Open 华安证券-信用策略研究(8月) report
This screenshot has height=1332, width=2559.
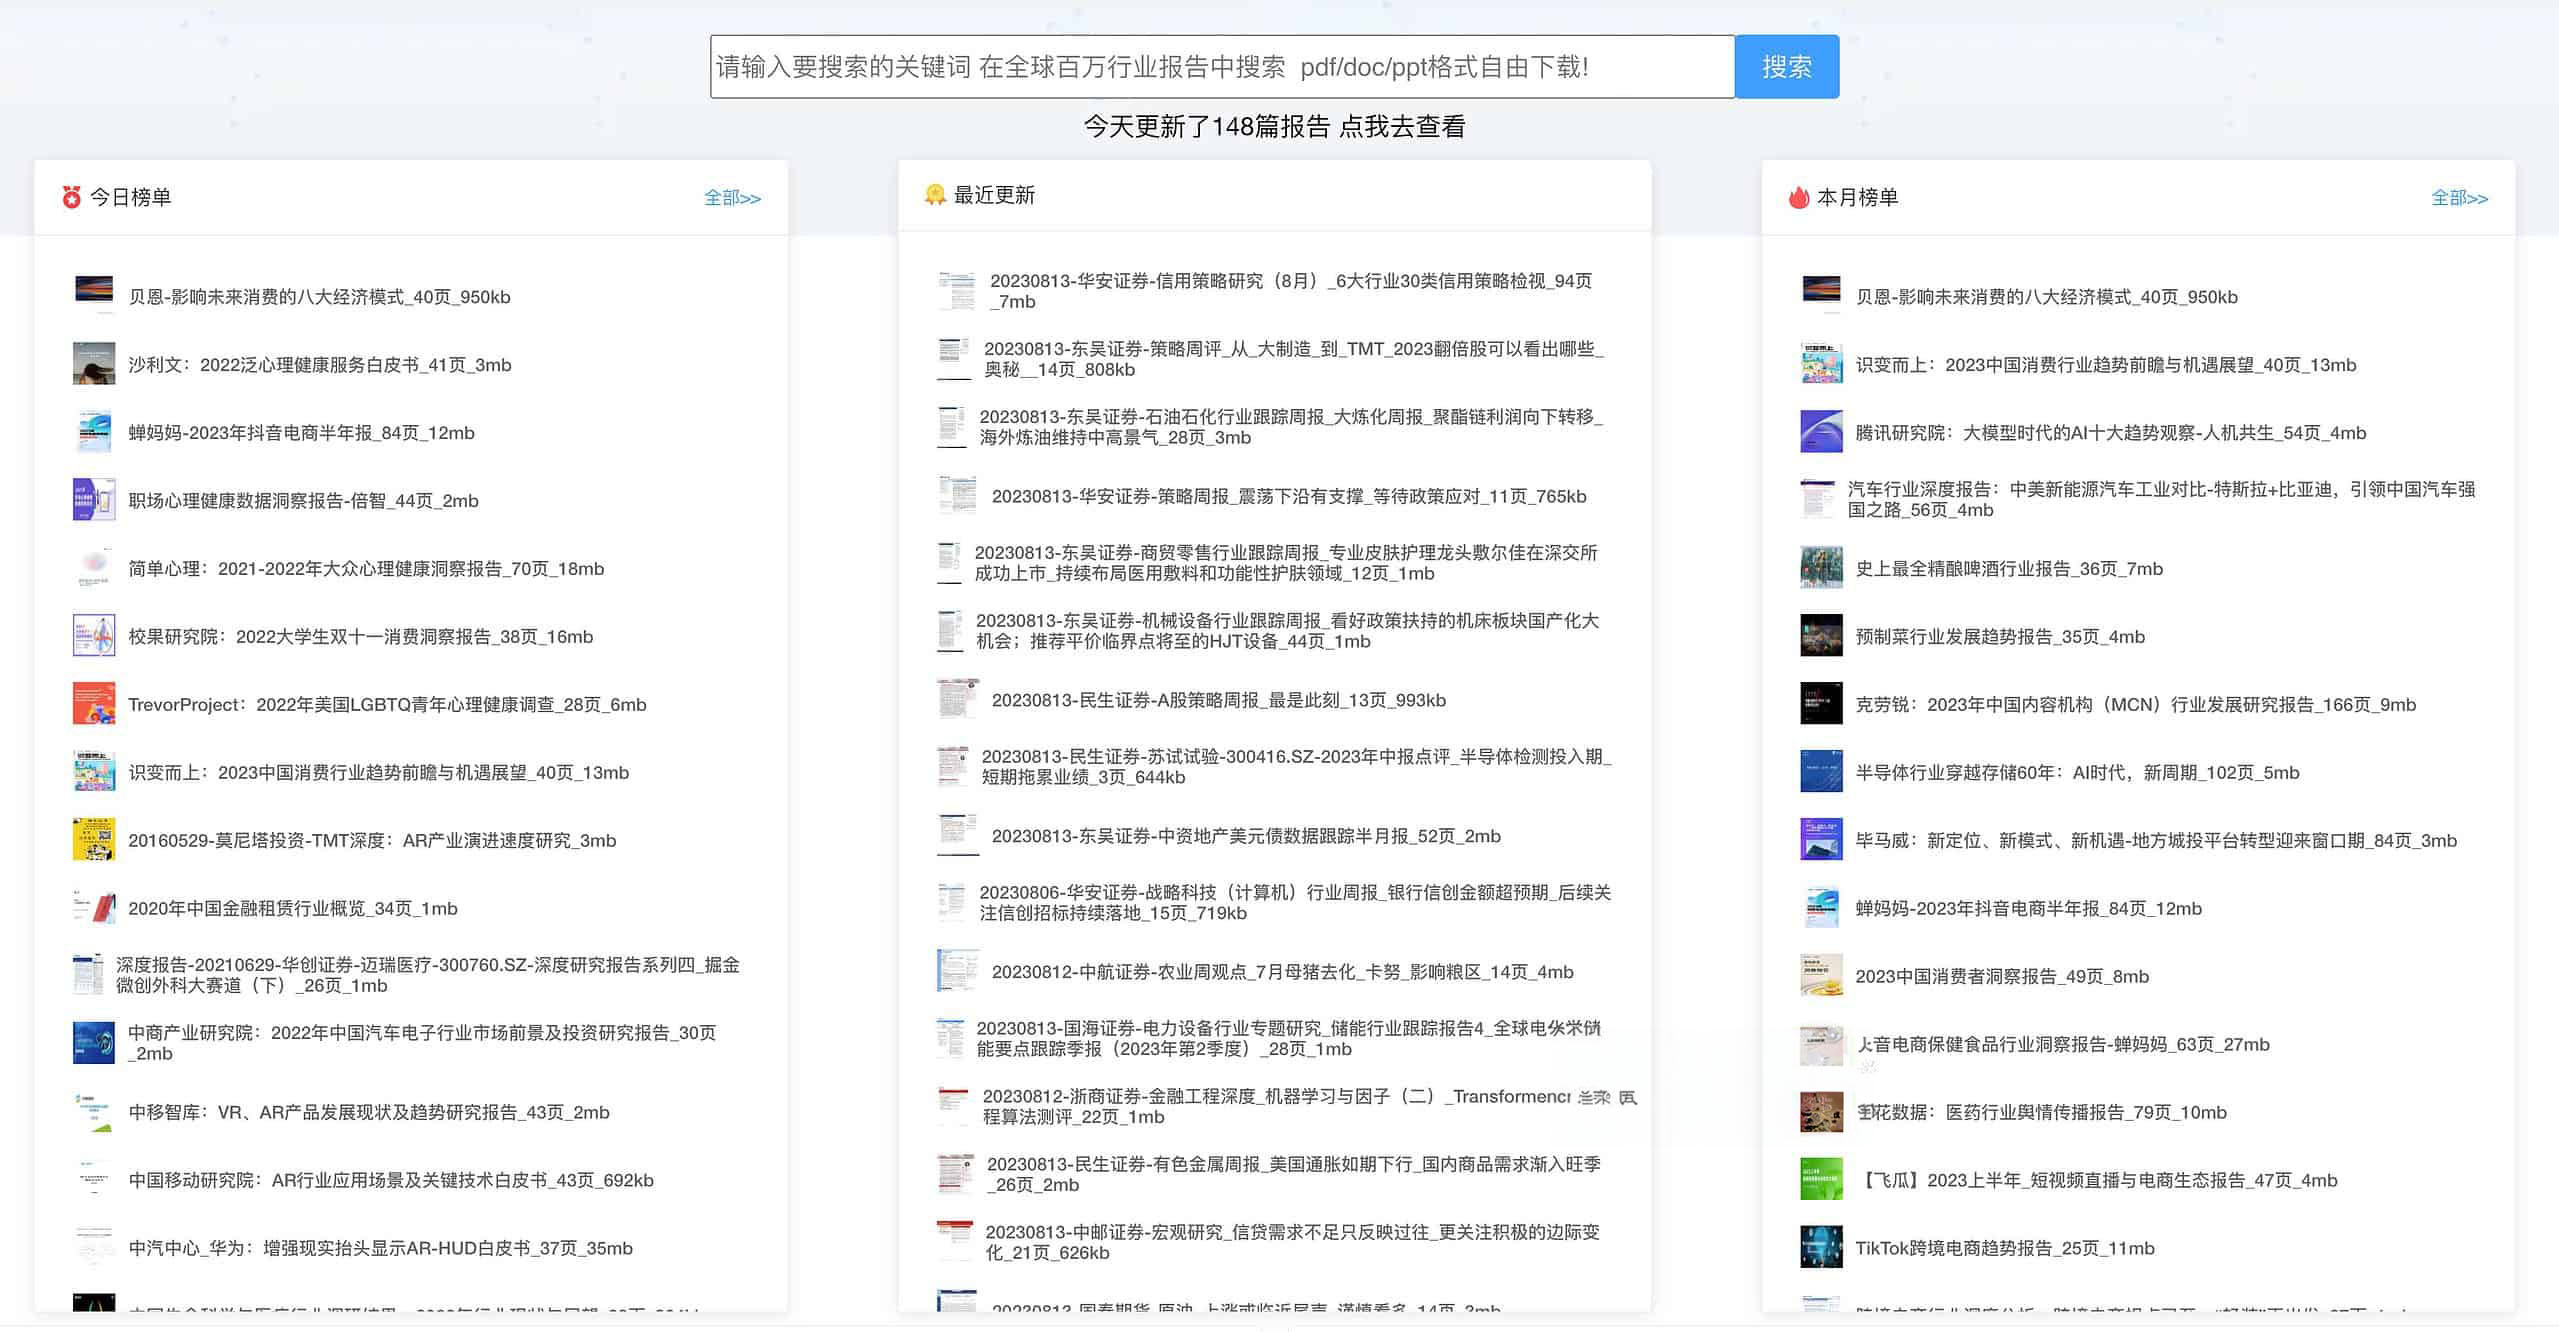(1291, 291)
